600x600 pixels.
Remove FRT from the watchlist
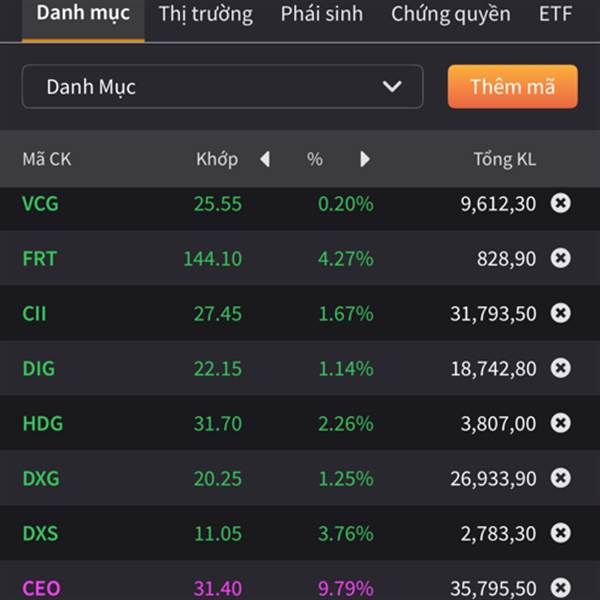click(561, 258)
